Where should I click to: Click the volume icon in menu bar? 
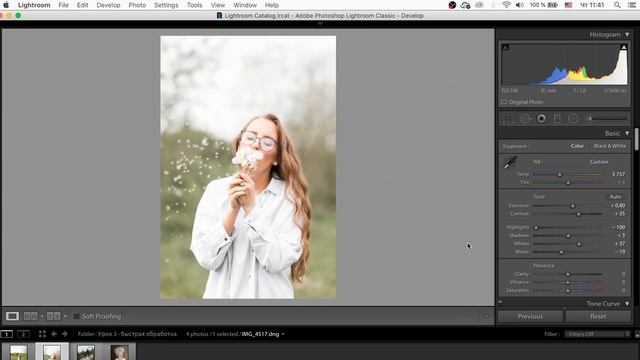pyautogui.click(x=520, y=5)
